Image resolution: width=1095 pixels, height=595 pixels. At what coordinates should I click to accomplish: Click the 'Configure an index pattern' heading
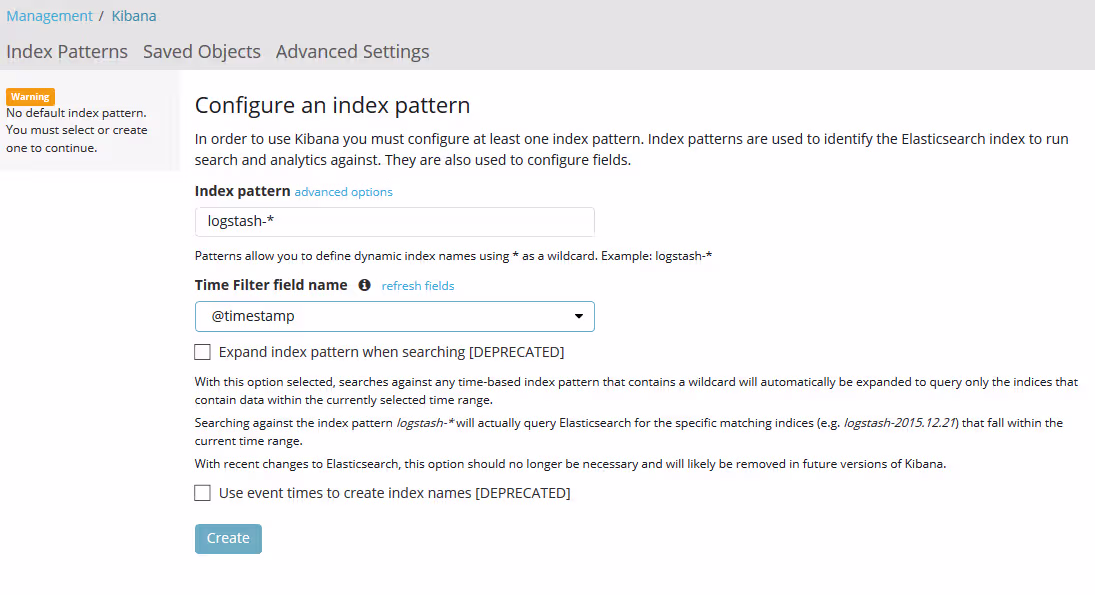pos(332,105)
